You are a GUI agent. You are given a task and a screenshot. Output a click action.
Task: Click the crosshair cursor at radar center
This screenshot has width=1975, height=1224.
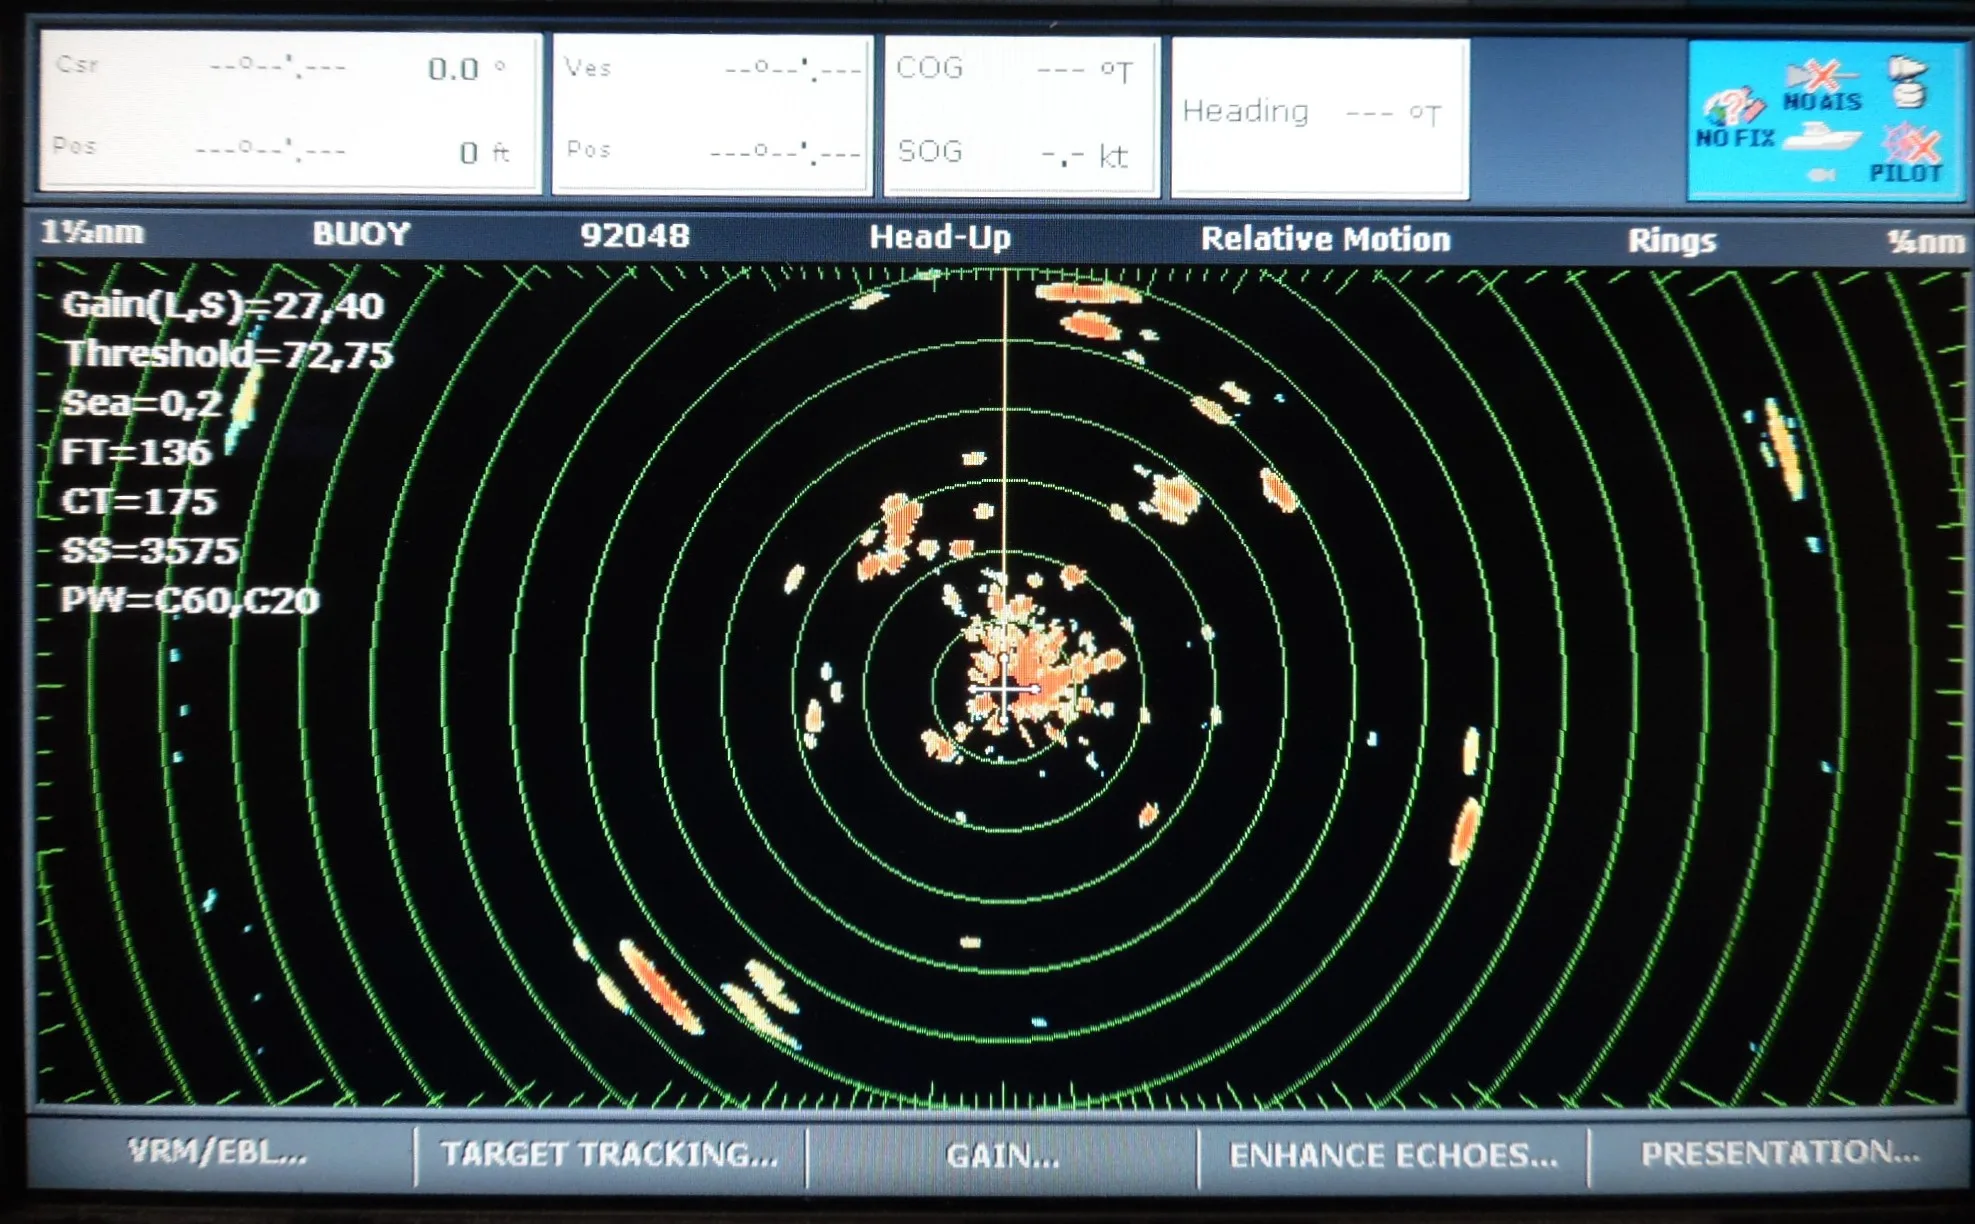pyautogui.click(x=1003, y=688)
